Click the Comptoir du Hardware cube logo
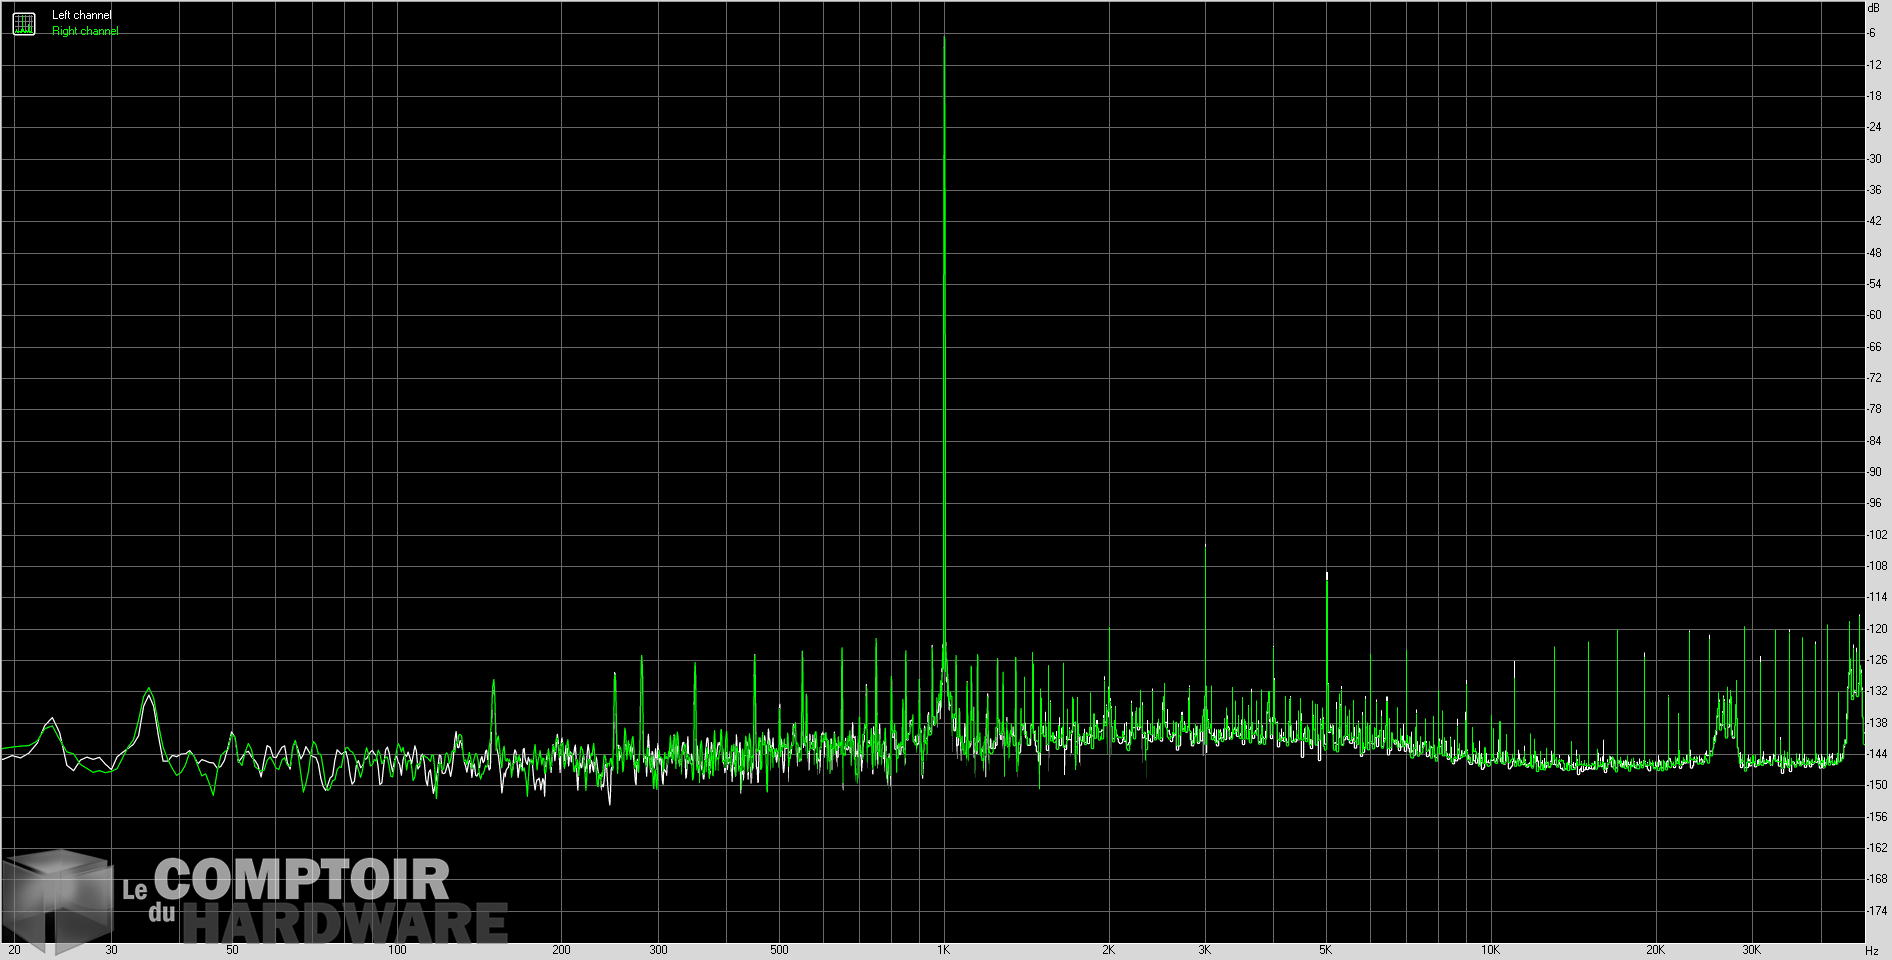This screenshot has width=1892, height=960. point(60,897)
